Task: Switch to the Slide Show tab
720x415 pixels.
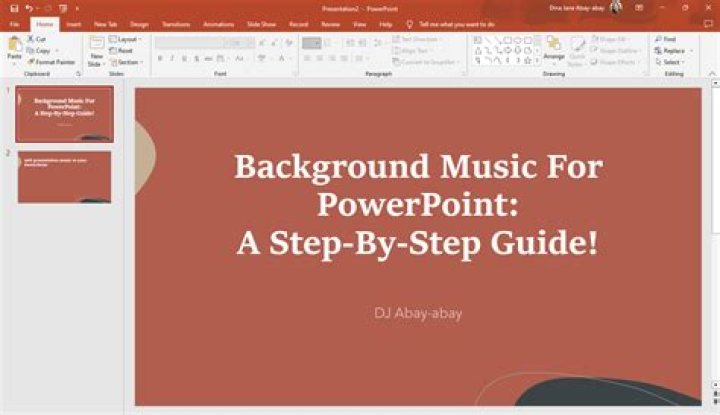Action: [x=262, y=24]
